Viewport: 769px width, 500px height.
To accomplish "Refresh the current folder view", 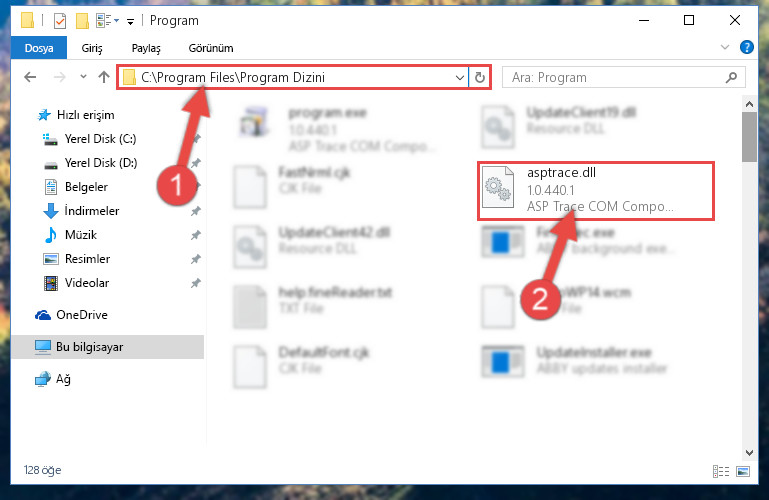I will tap(480, 77).
